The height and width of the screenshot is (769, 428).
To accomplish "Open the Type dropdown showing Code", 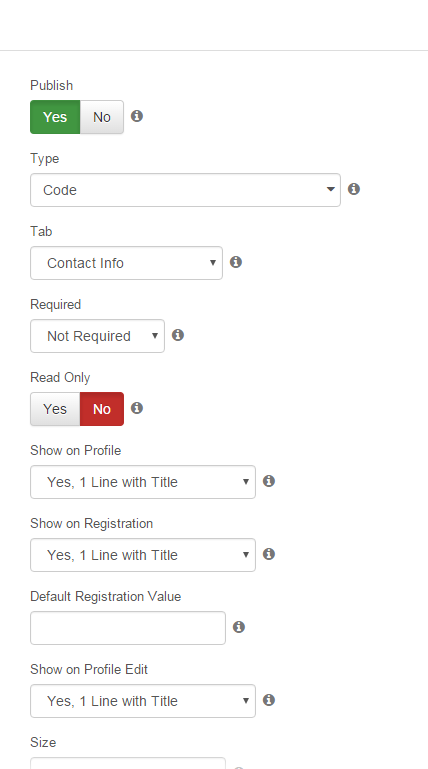I will click(185, 190).
